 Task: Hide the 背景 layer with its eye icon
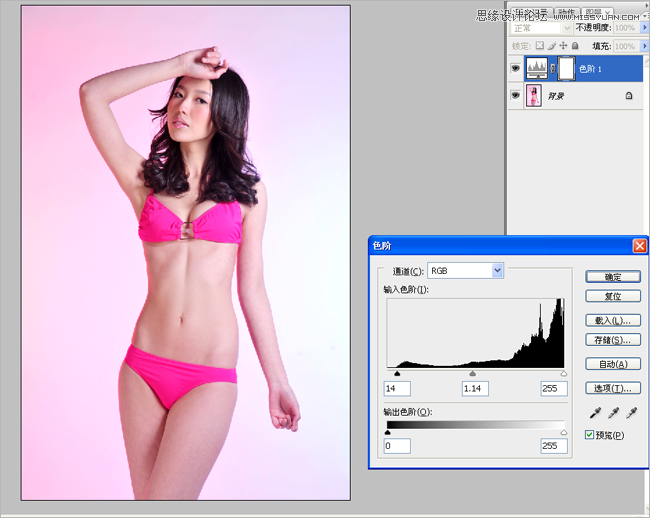[515, 95]
